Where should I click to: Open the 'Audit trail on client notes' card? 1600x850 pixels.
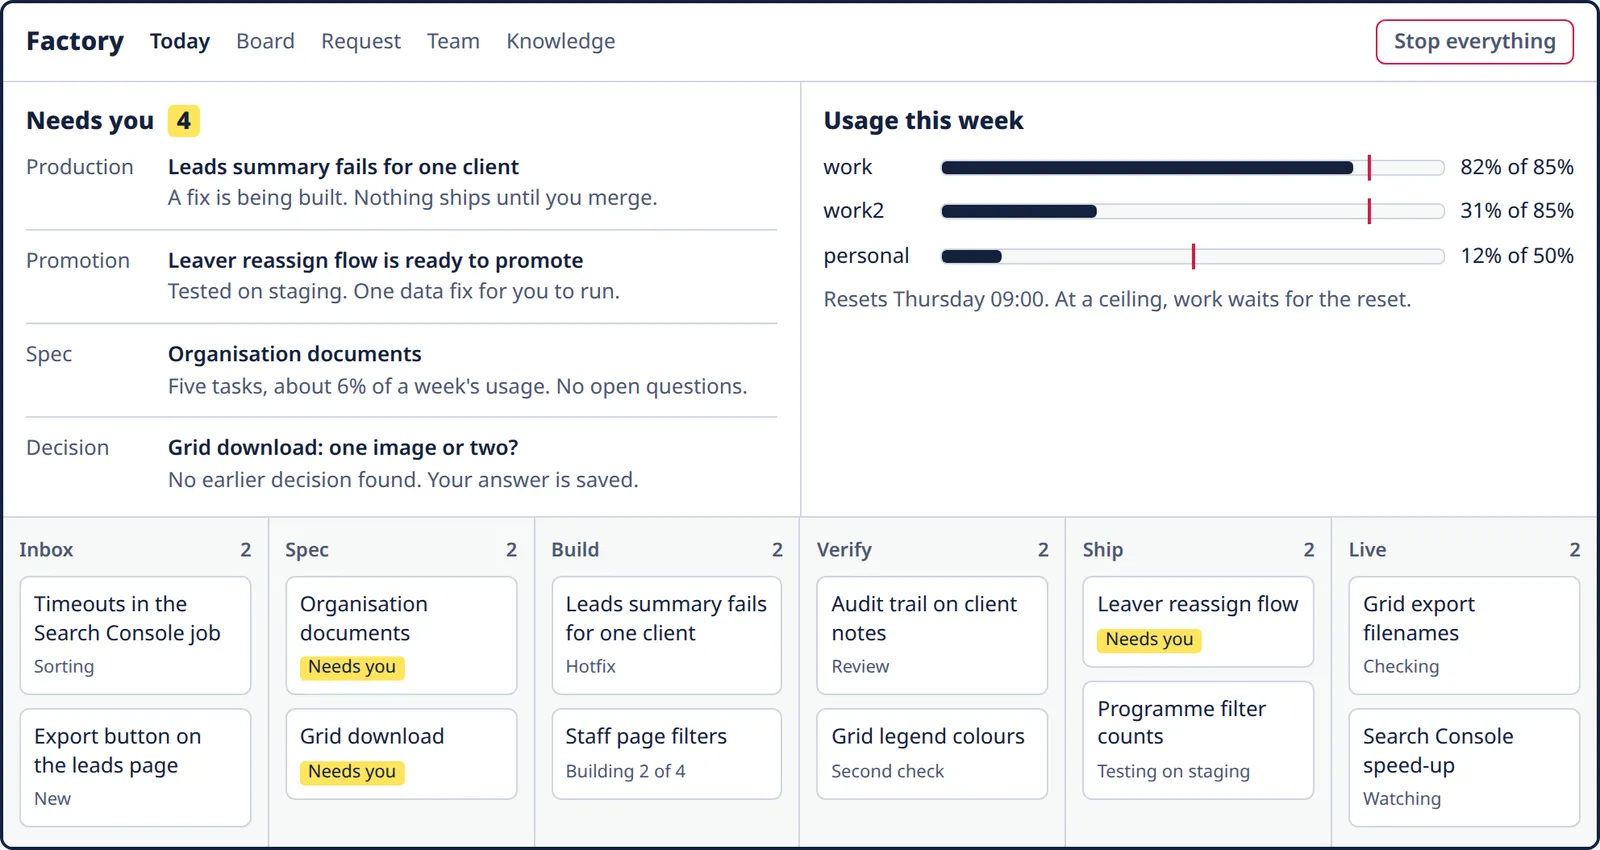point(932,635)
